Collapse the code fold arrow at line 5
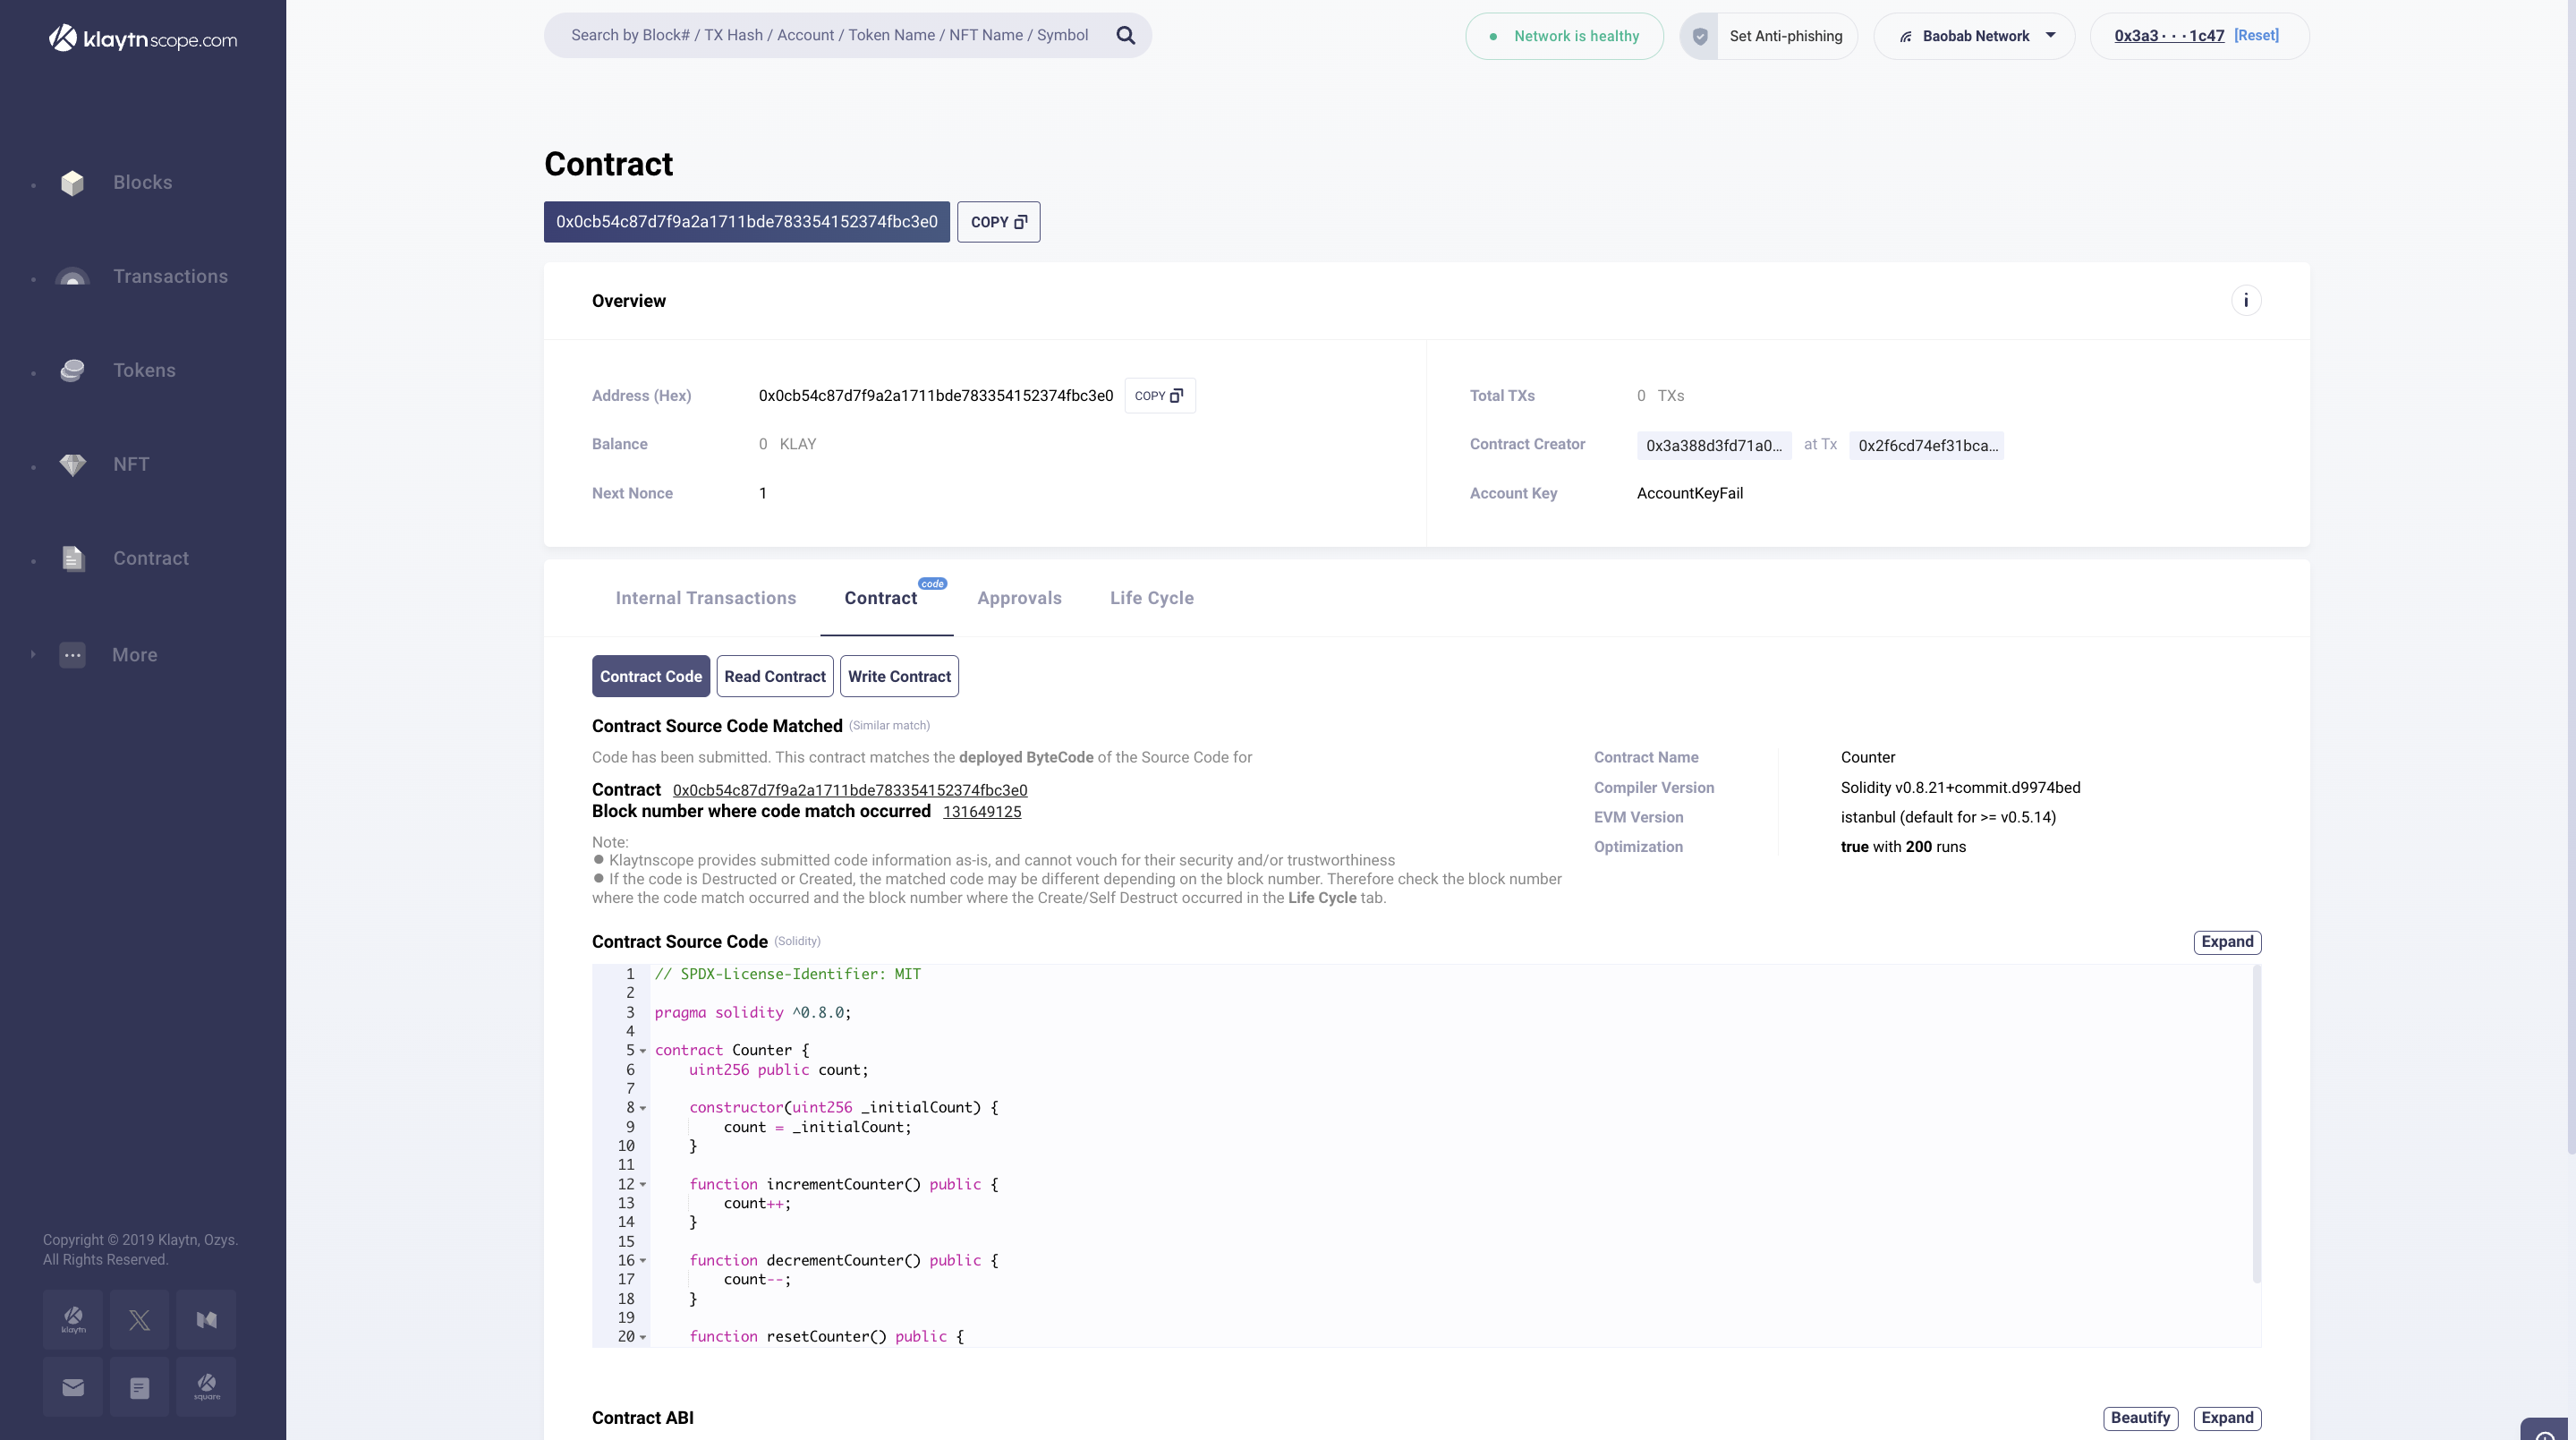Screen dimensions: 2576x1440 point(643,1051)
